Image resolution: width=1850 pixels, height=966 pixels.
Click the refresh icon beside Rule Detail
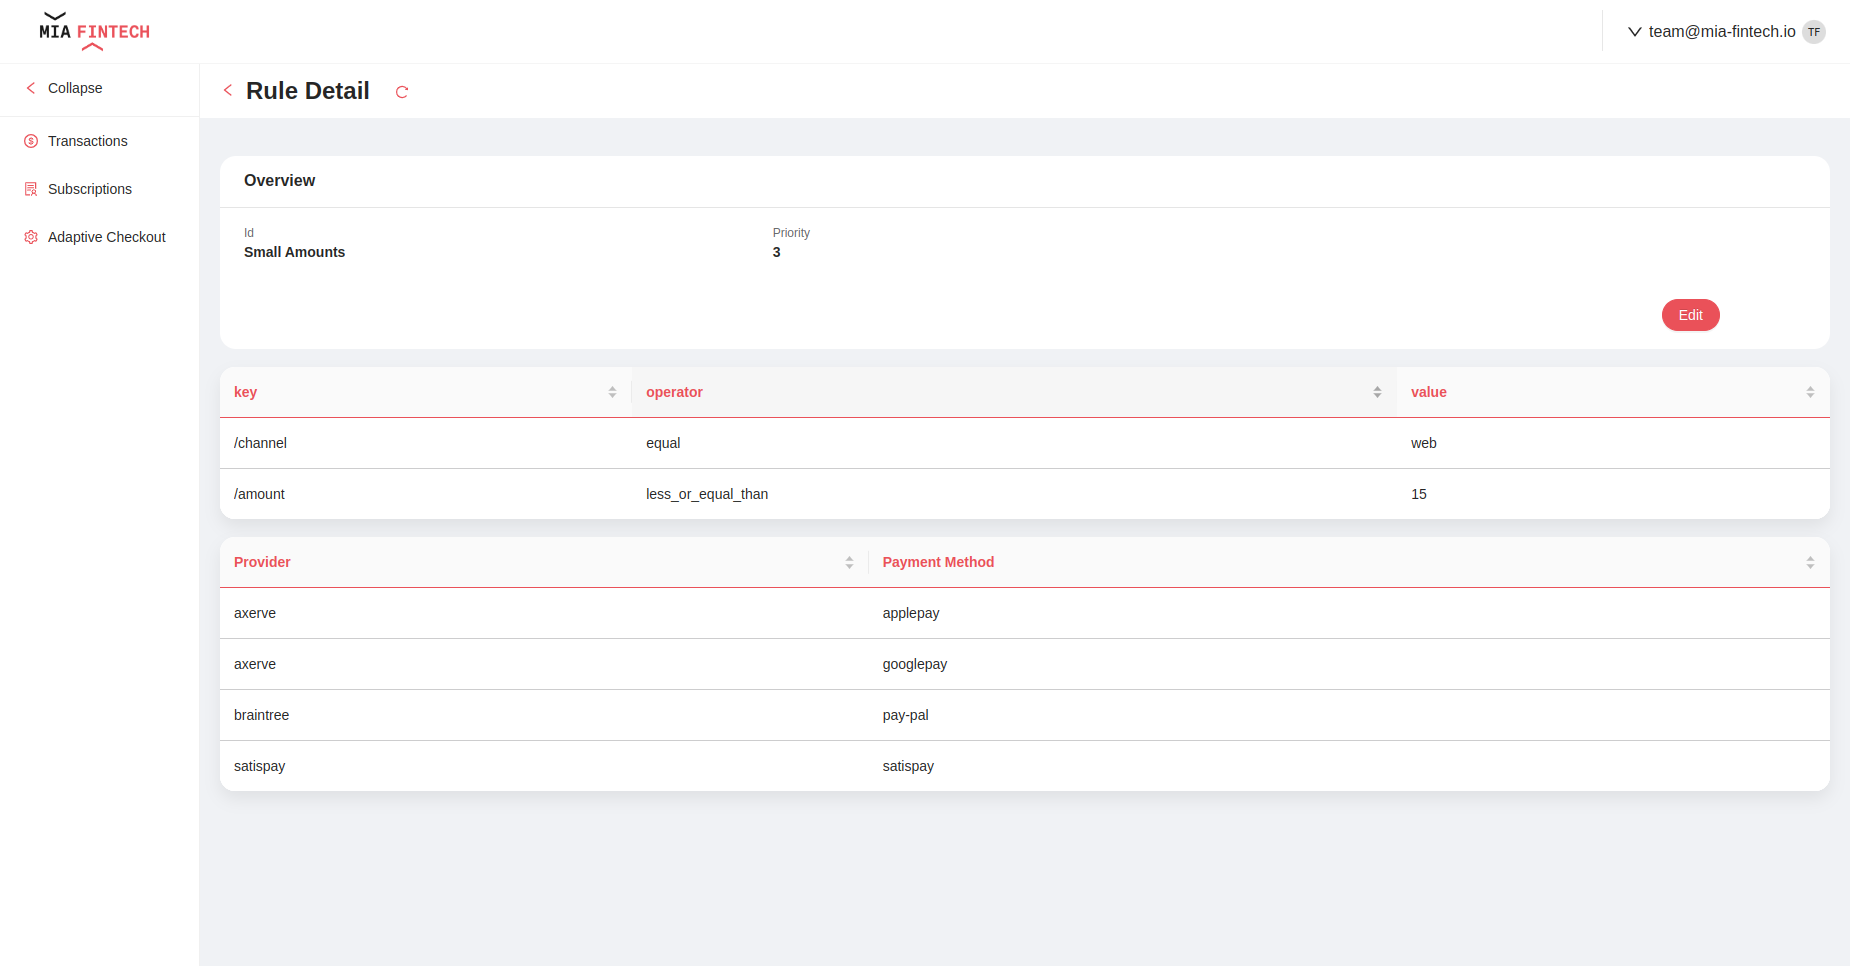[402, 91]
